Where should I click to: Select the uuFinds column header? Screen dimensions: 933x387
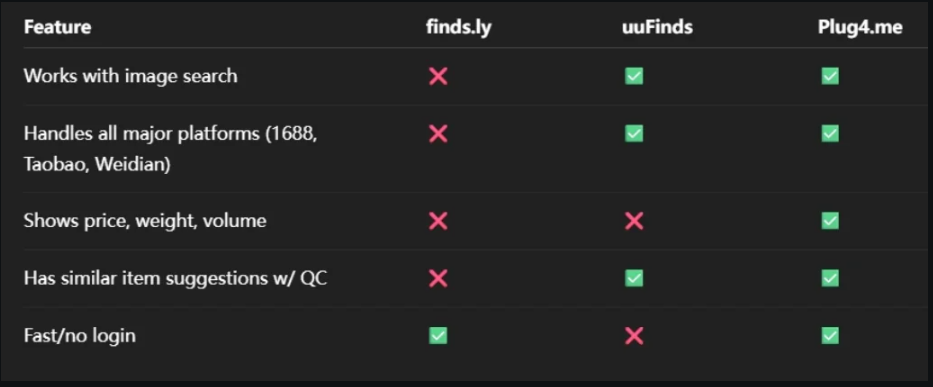coord(657,27)
